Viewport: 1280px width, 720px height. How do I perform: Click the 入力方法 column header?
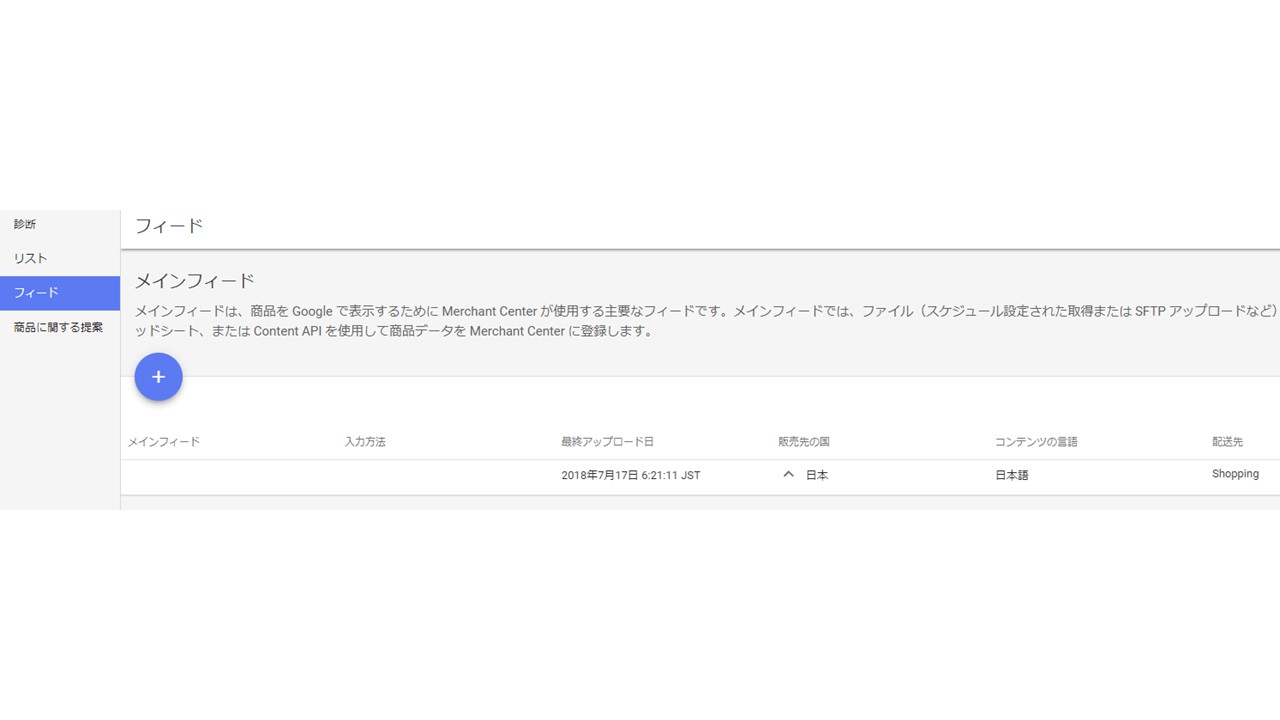coord(365,442)
